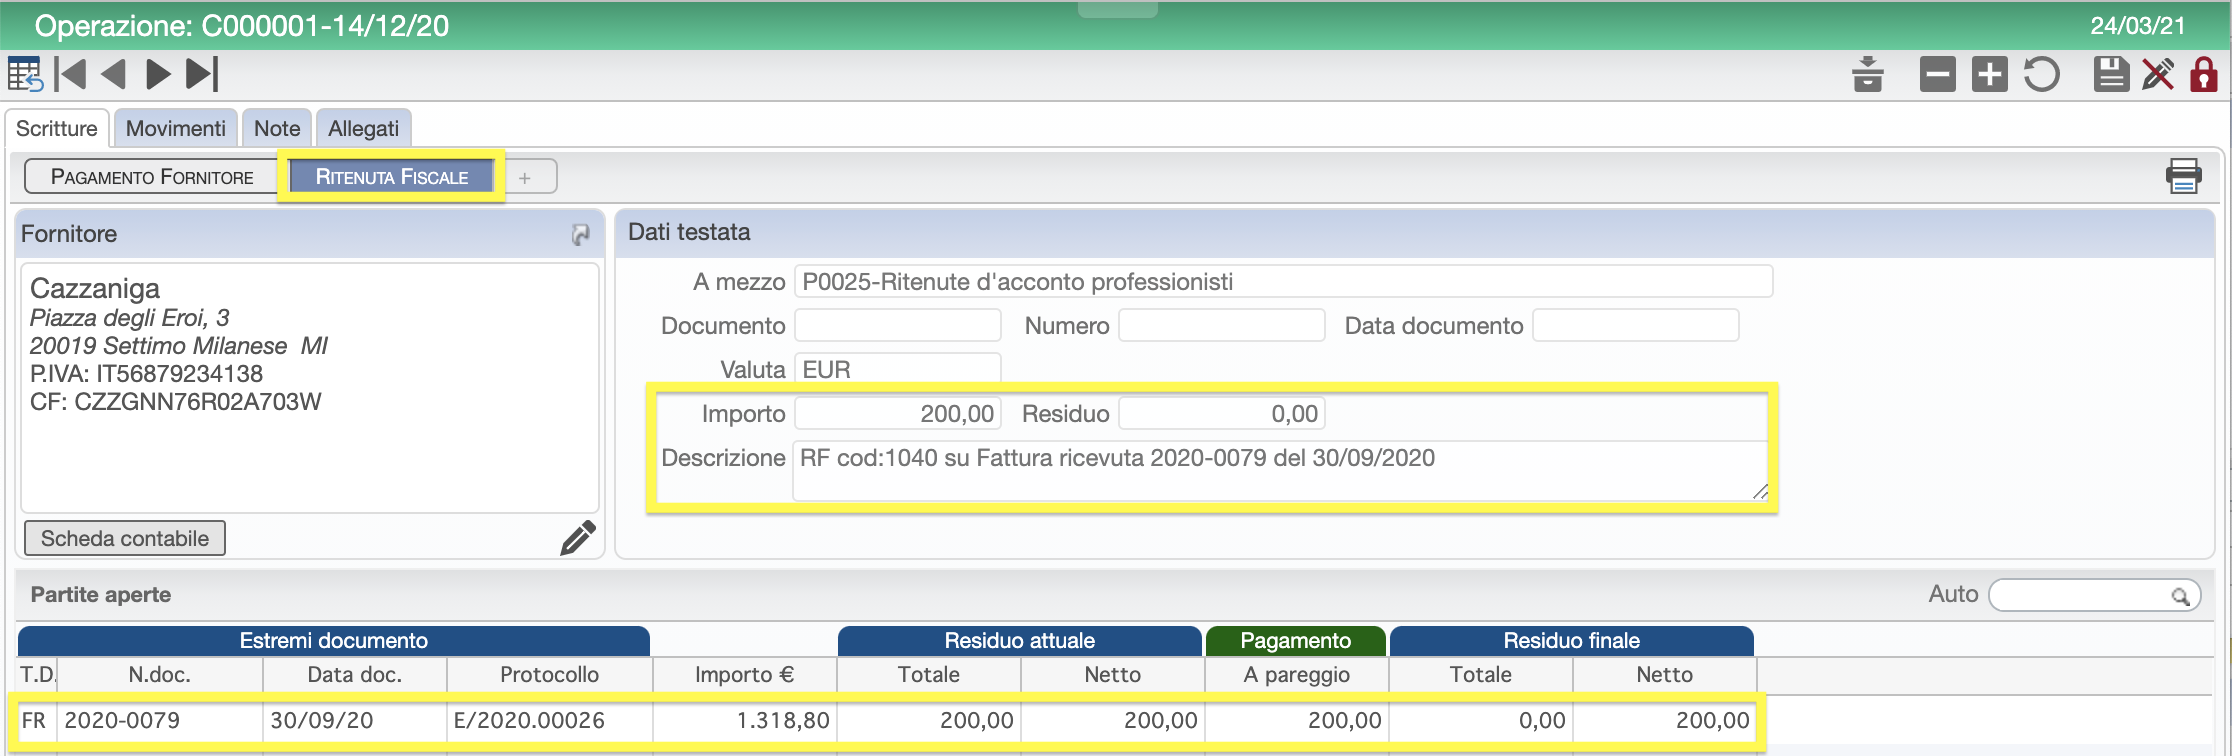Click the Importo € column header
This screenshot has height=756, width=2232.
click(745, 675)
